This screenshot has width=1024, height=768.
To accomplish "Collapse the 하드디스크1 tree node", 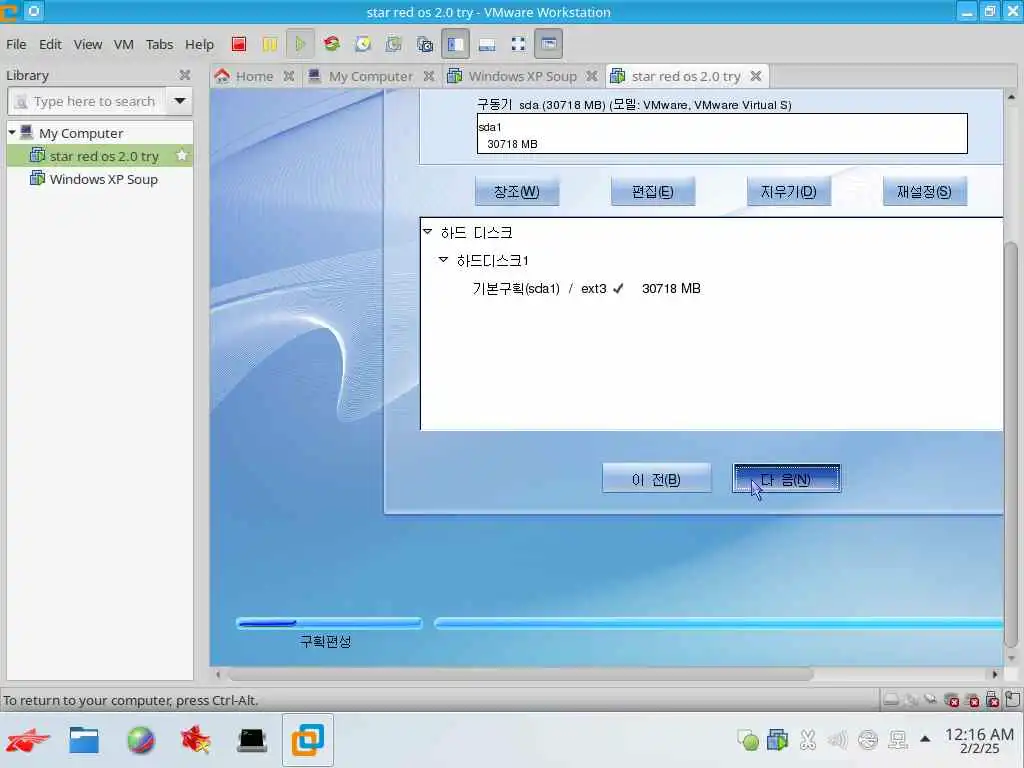I will [x=443, y=260].
